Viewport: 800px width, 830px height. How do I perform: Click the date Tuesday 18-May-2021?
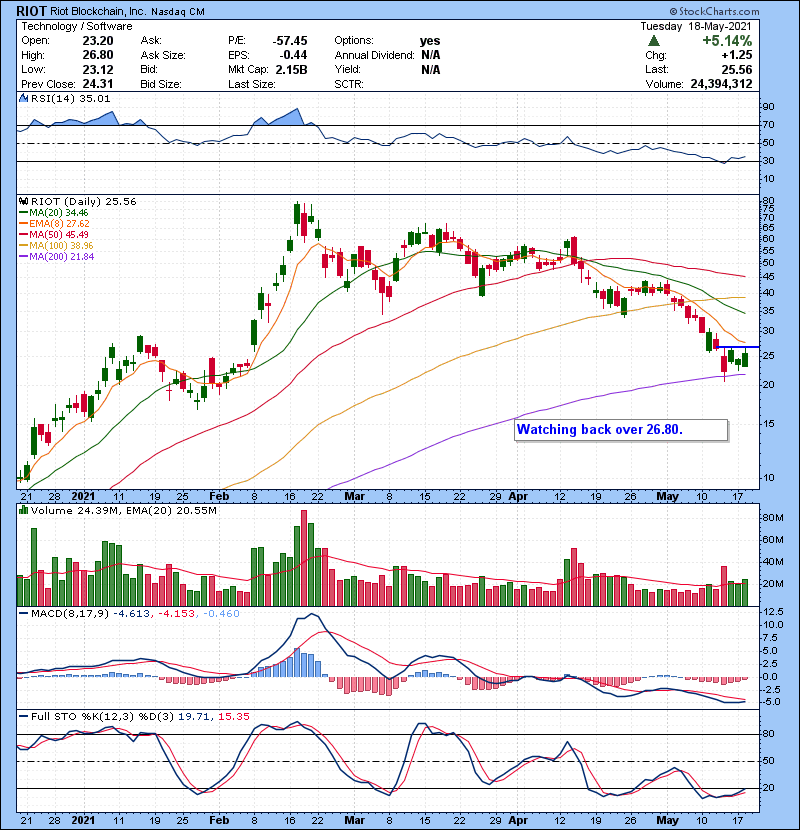pos(696,26)
